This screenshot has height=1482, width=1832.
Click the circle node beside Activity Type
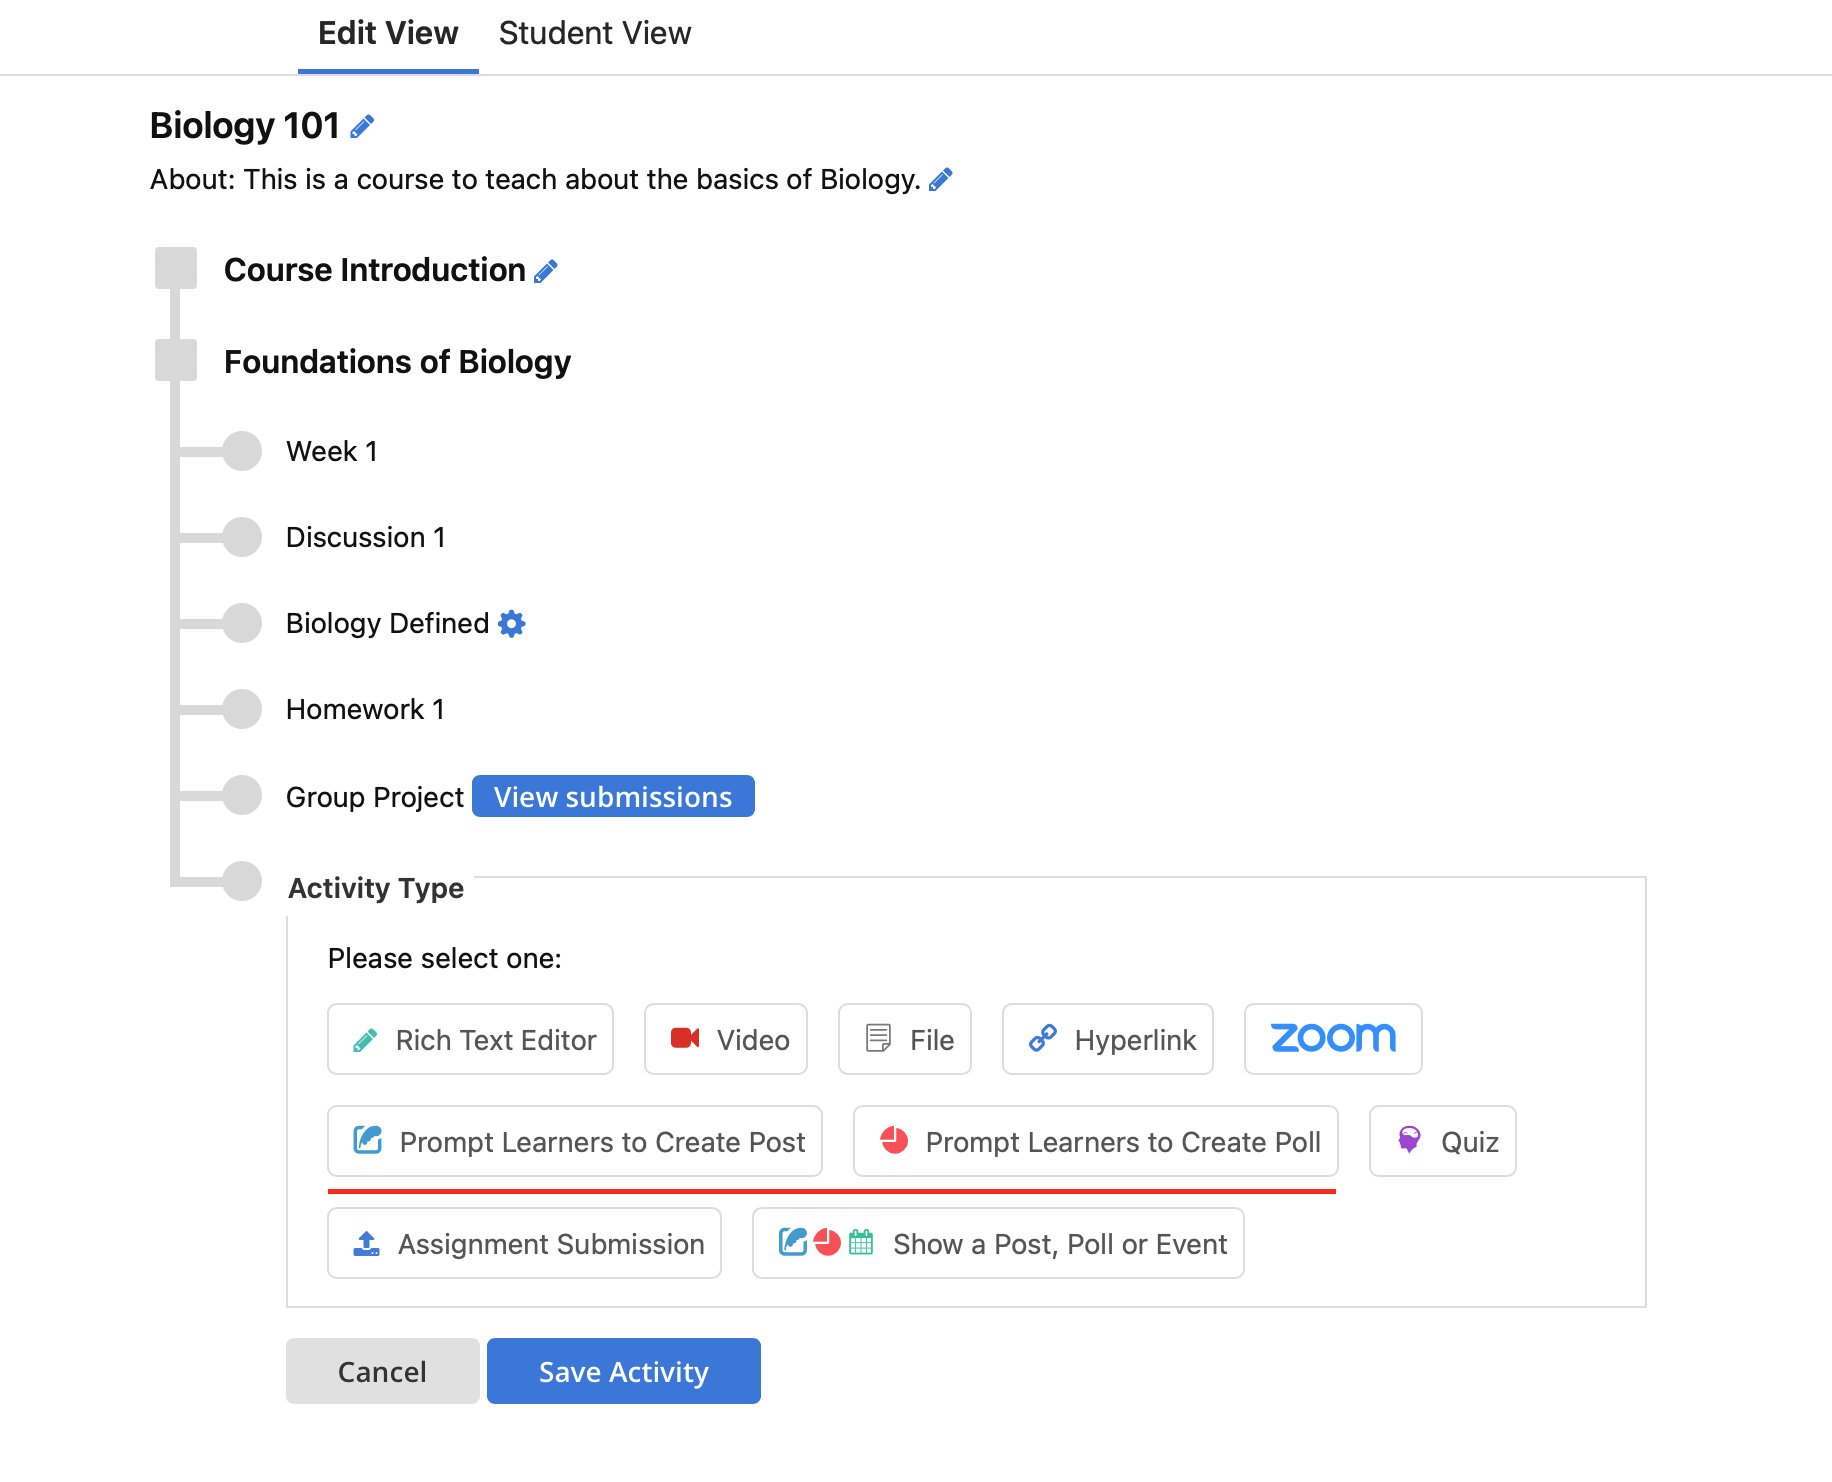pos(242,881)
